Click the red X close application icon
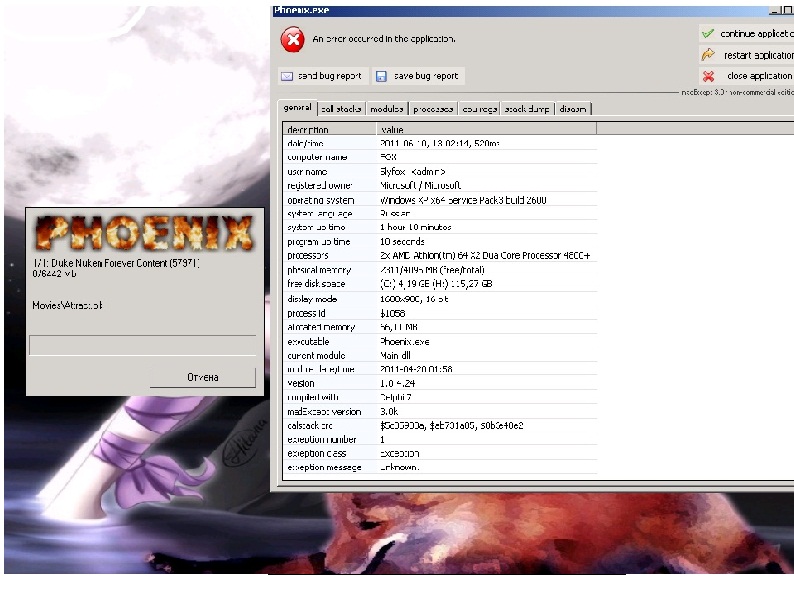This screenshot has width=794, height=594. 708,76
